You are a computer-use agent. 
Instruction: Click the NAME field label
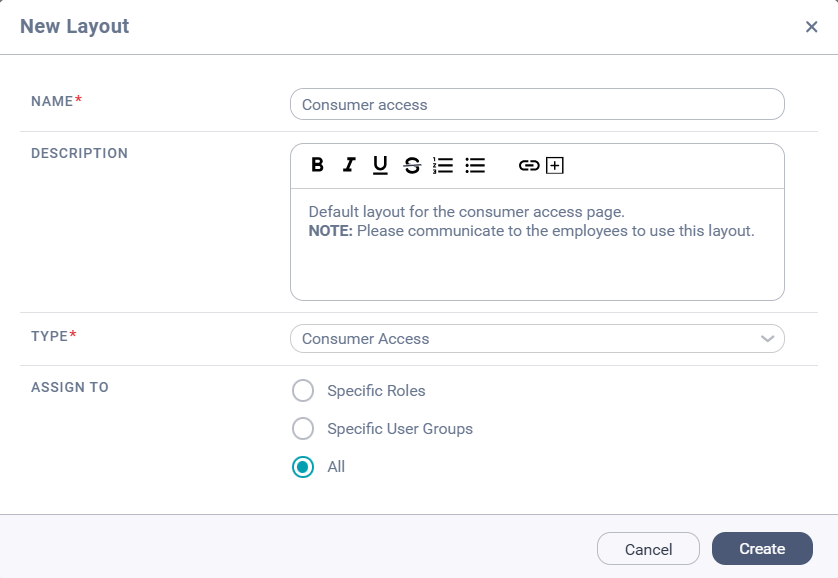52,101
